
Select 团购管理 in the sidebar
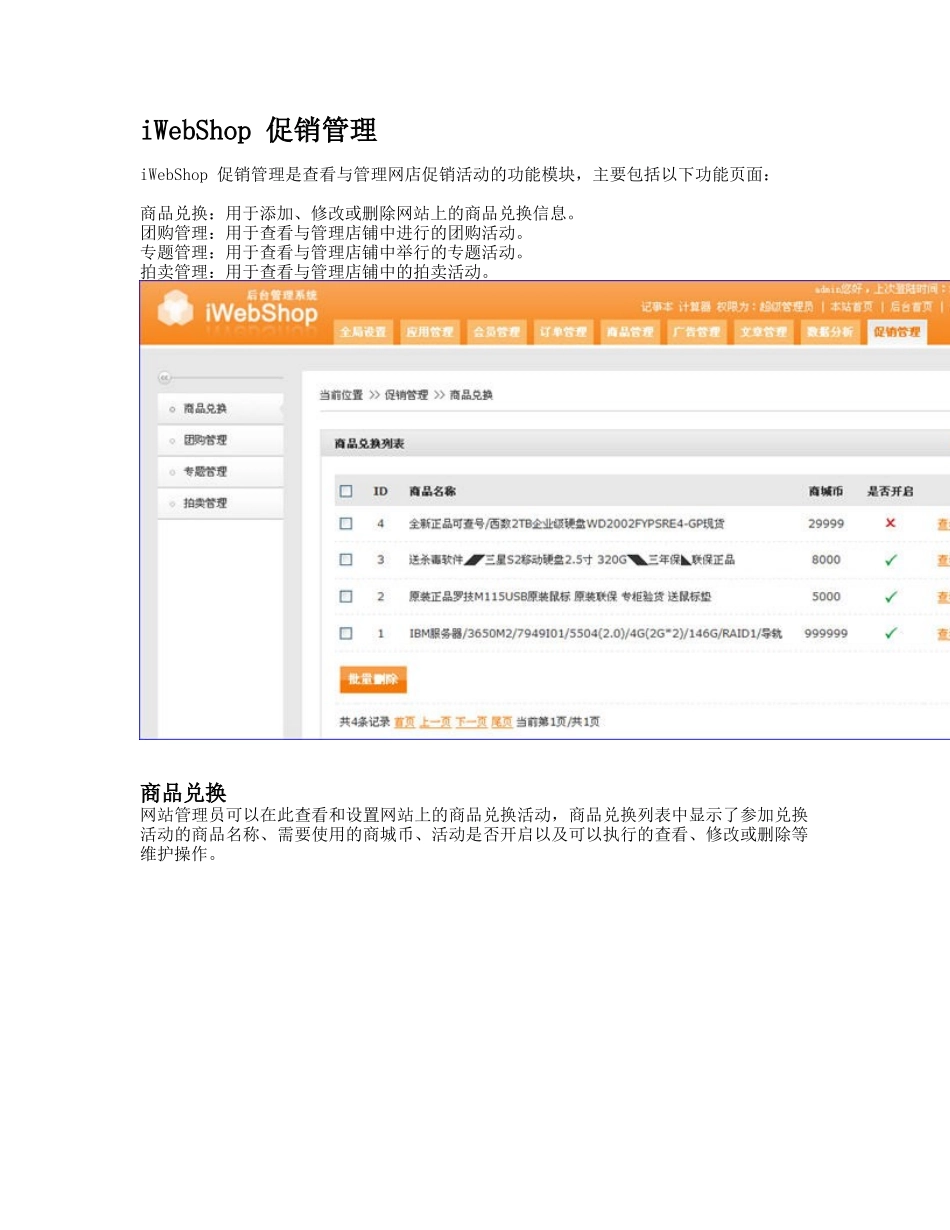coord(221,440)
